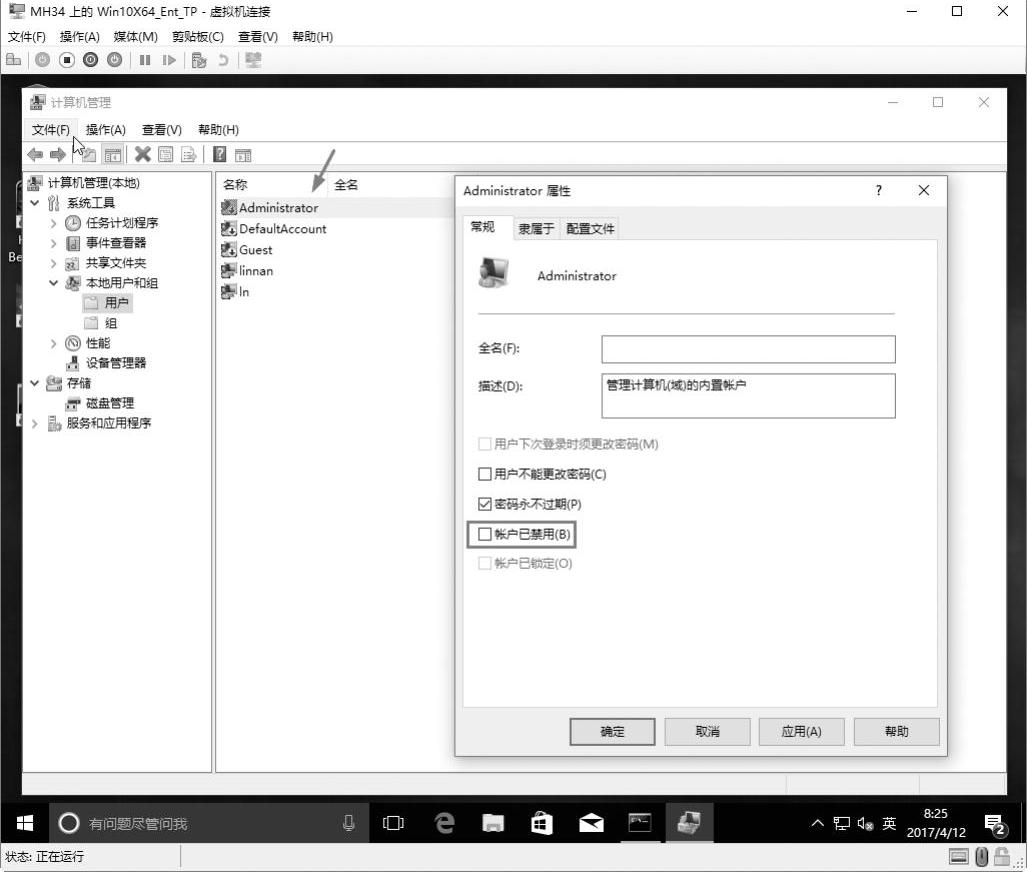Open 剪贴板(C) menu in VM connection window

coord(198,37)
